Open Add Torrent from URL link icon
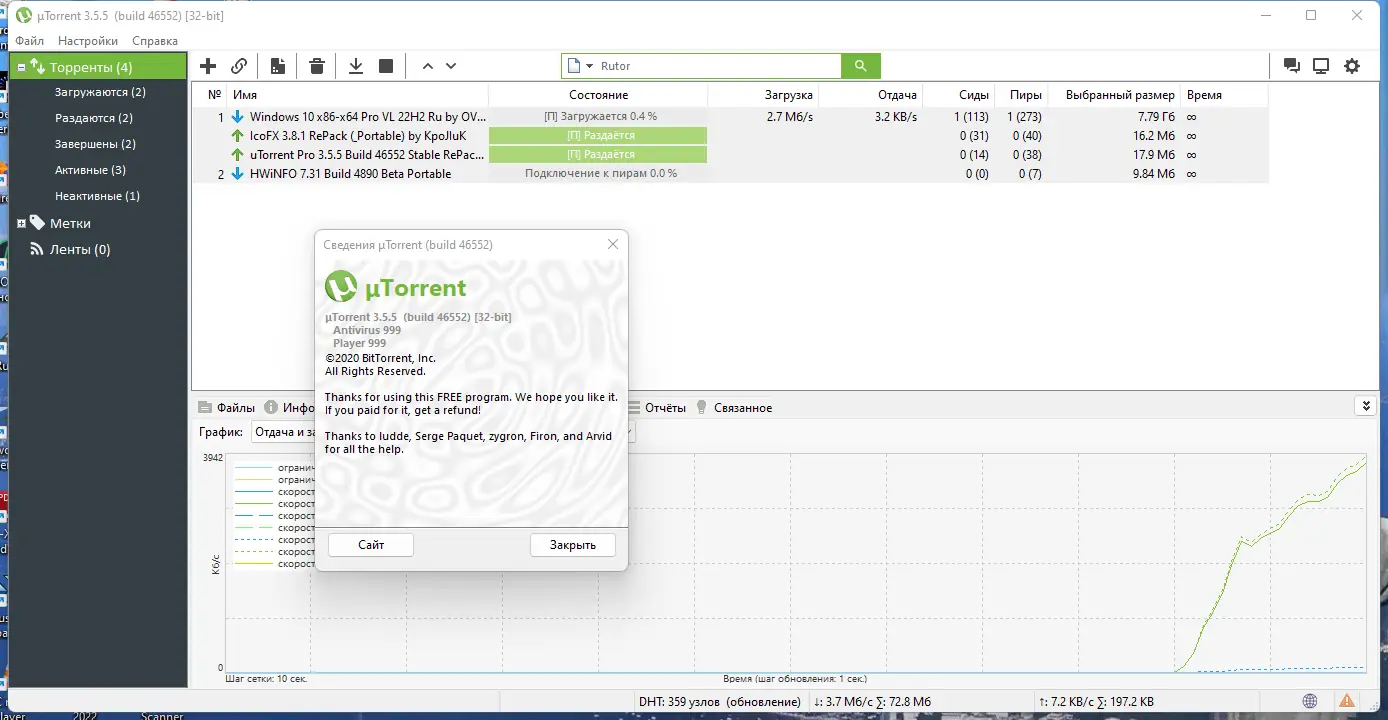1388x720 pixels. pos(239,65)
